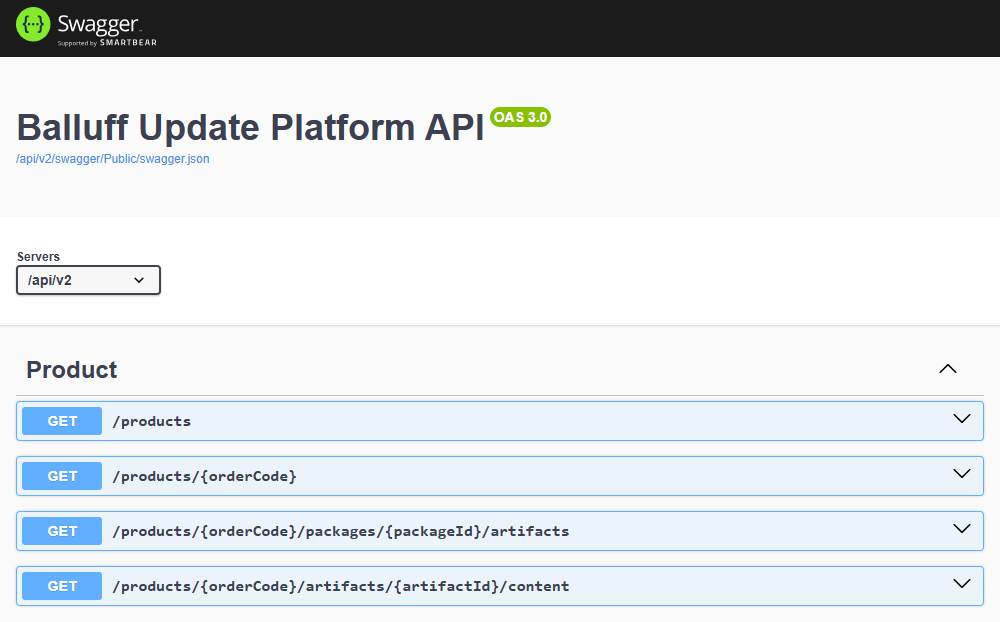The height and width of the screenshot is (622, 1000).
Task: Click the GET badge for /products
Action: tap(62, 421)
